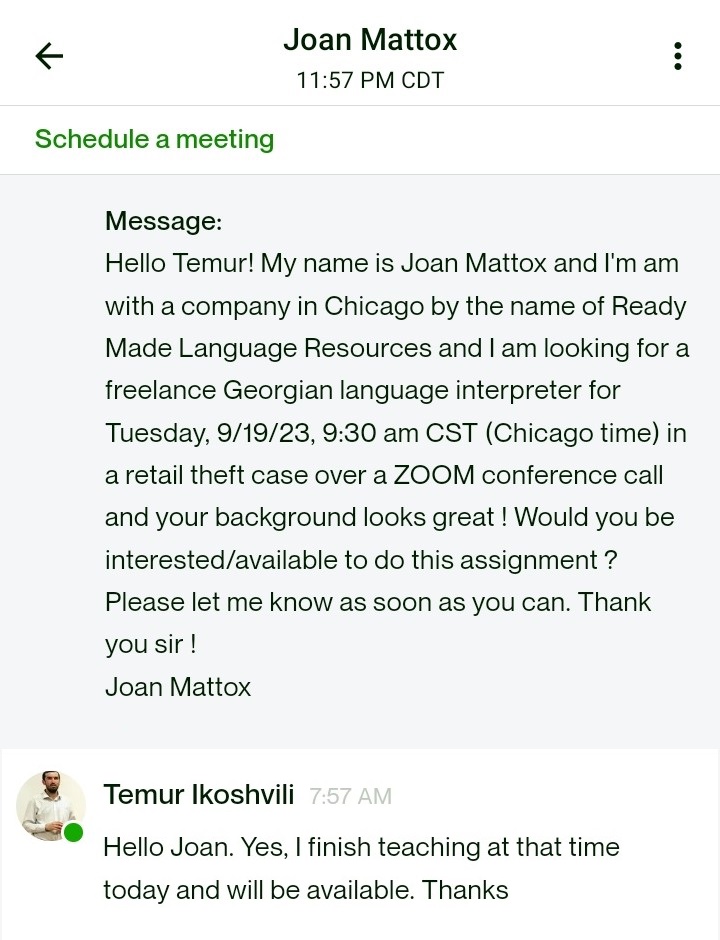
Task: Click the "Hello Temur!" greeting line
Action: point(391,264)
